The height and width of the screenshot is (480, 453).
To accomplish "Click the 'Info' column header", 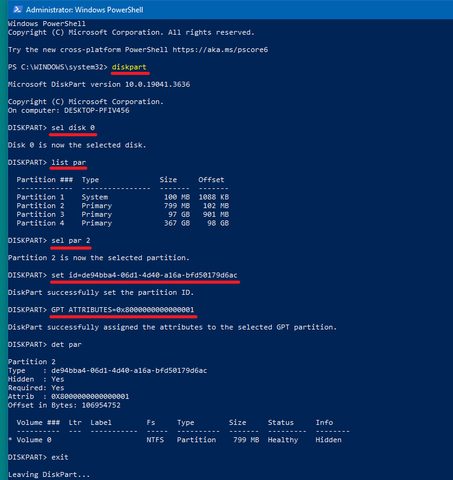I will click(x=324, y=422).
